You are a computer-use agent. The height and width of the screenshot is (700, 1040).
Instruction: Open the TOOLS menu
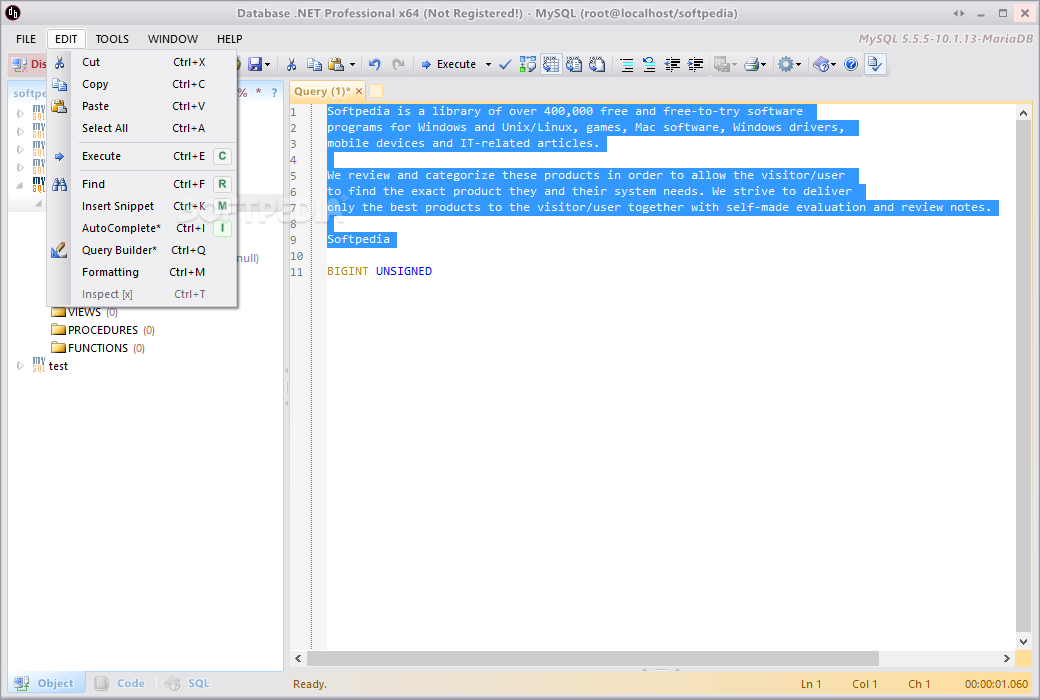(x=112, y=39)
